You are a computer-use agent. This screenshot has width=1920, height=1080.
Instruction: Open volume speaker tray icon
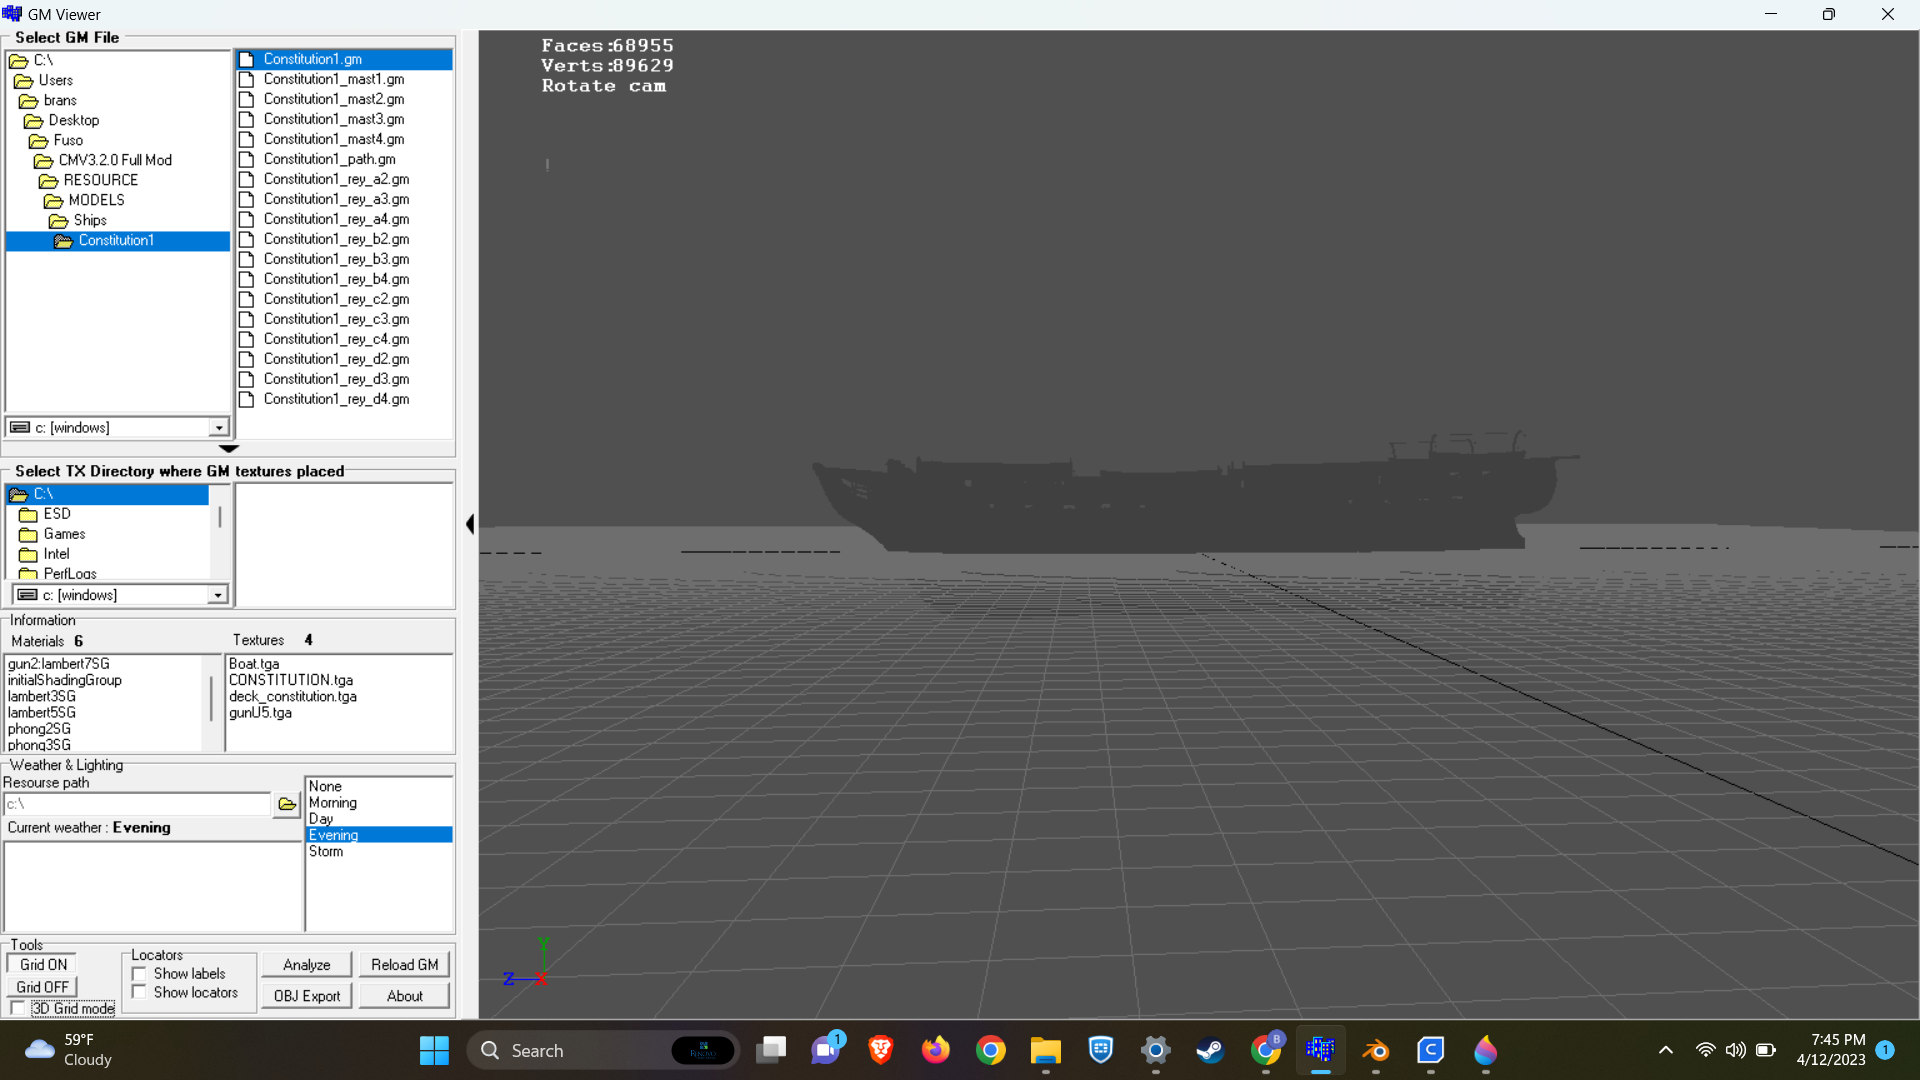[1736, 1050]
